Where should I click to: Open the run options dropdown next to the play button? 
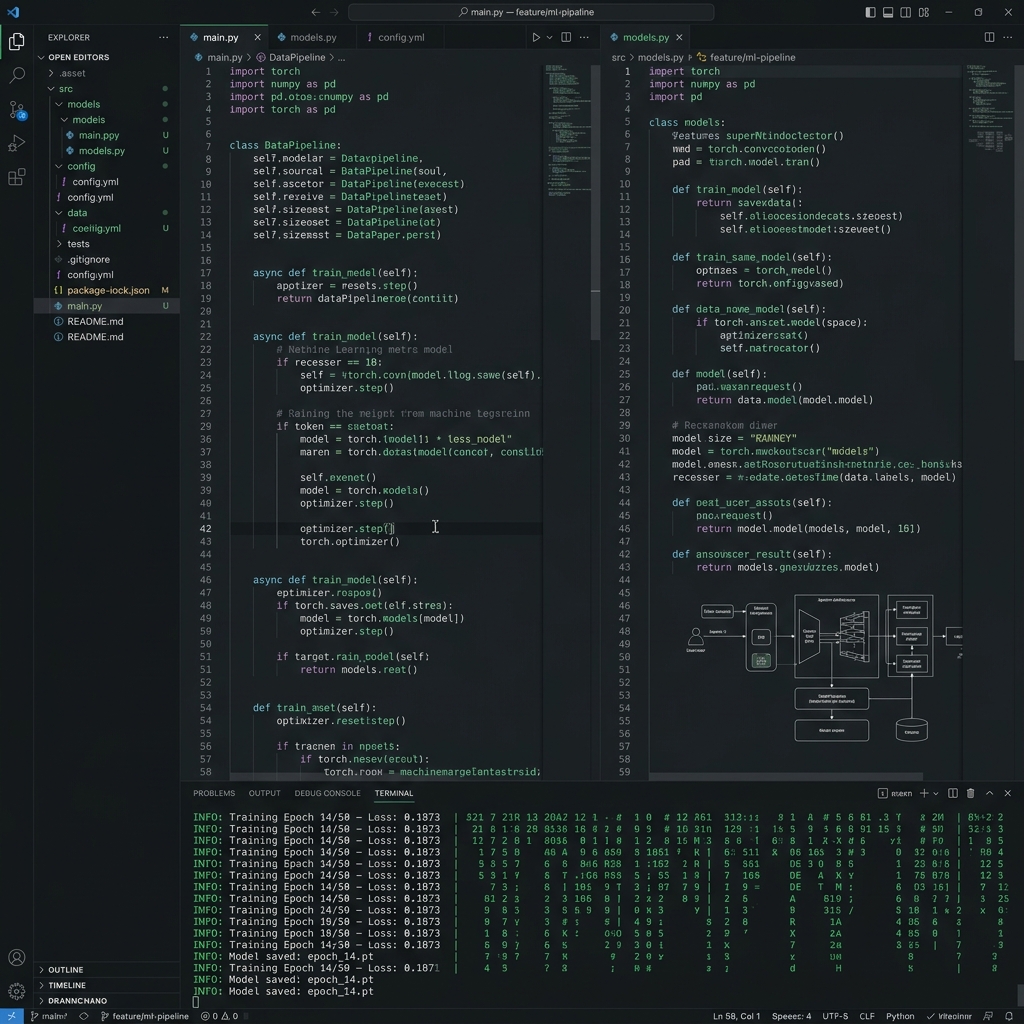[549, 36]
